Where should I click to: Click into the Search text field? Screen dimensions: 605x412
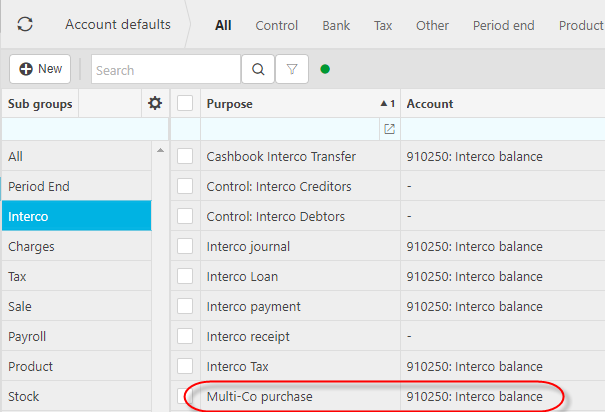165,70
